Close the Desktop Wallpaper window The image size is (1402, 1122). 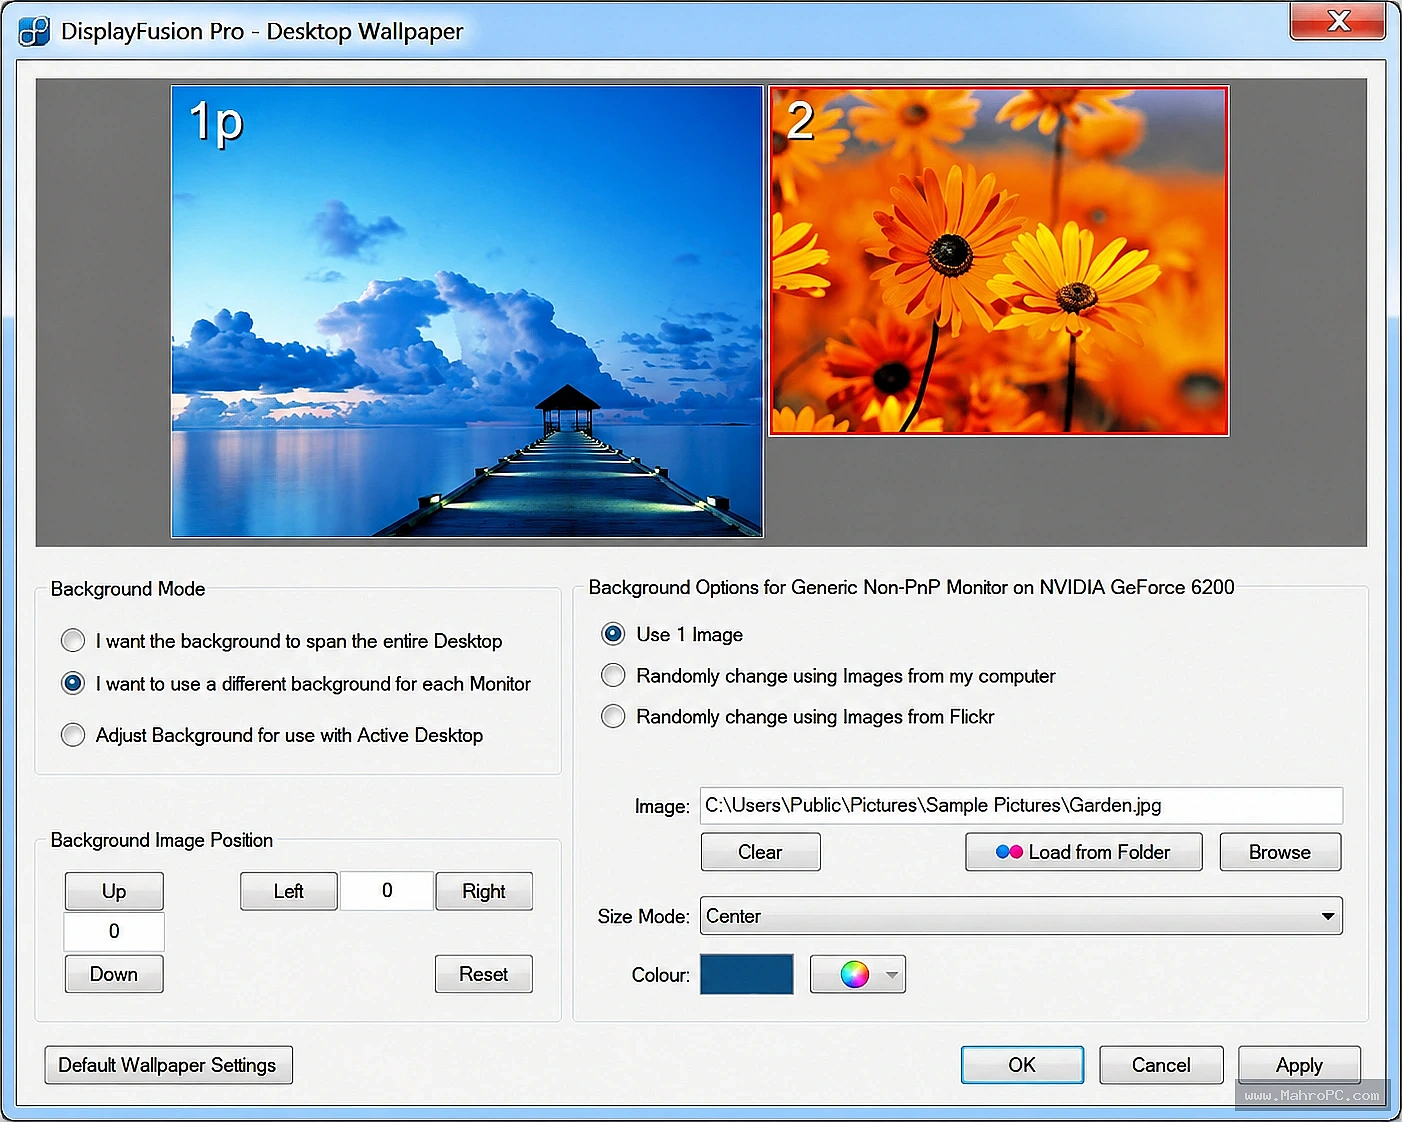coord(1338,21)
